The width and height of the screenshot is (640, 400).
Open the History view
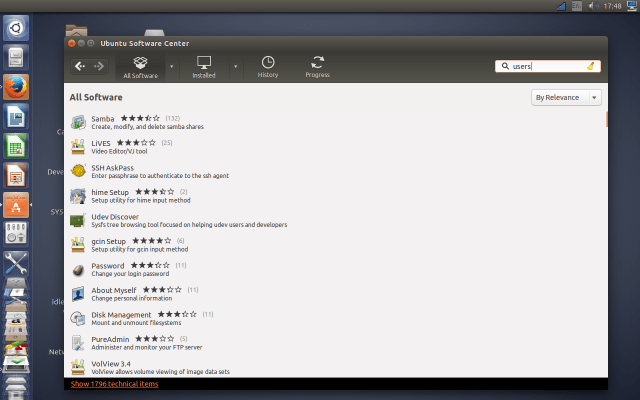tap(268, 66)
